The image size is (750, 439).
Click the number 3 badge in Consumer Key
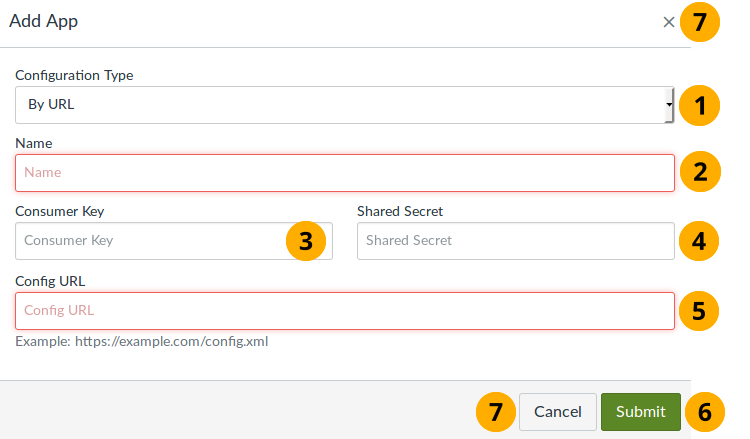click(x=306, y=241)
